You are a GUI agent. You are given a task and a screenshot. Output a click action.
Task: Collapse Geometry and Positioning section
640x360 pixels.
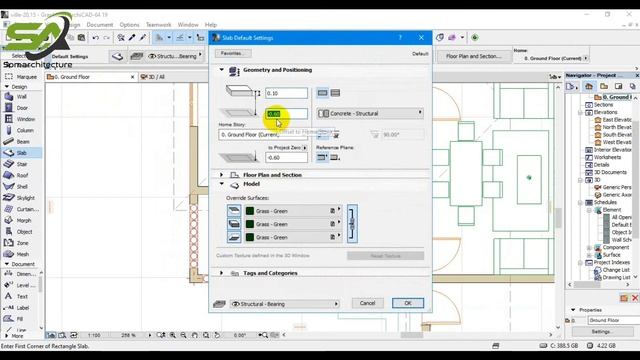pos(222,70)
